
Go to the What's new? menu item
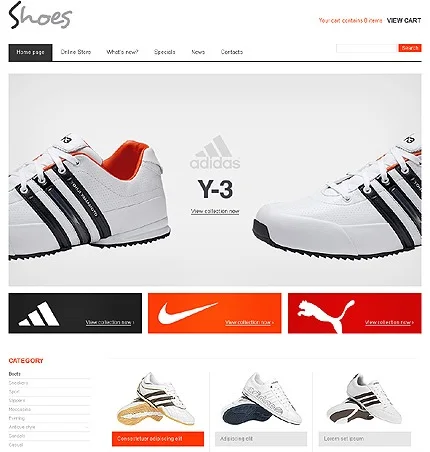coord(122,52)
